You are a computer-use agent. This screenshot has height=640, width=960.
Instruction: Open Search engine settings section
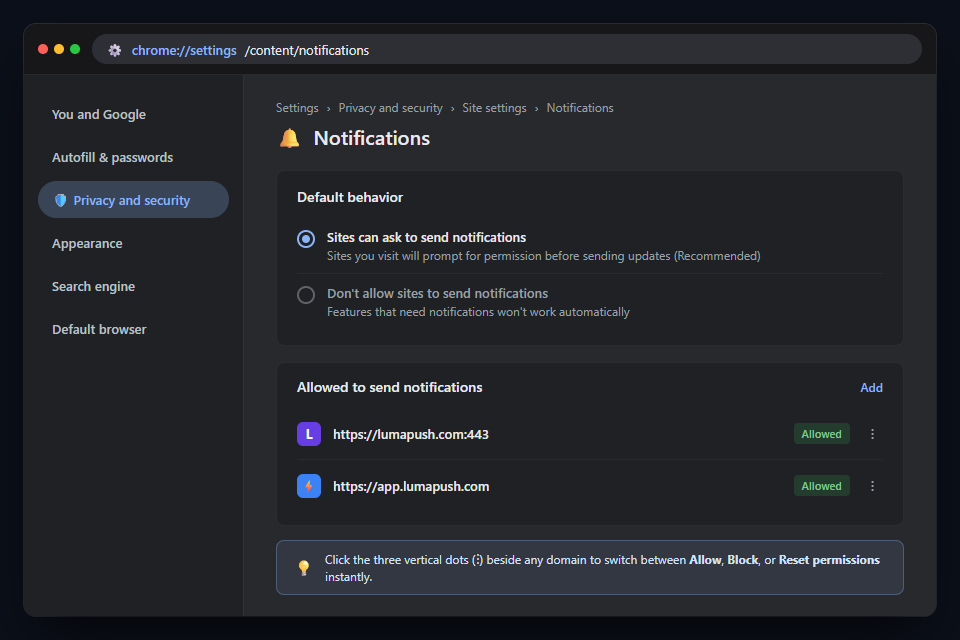[x=93, y=286]
